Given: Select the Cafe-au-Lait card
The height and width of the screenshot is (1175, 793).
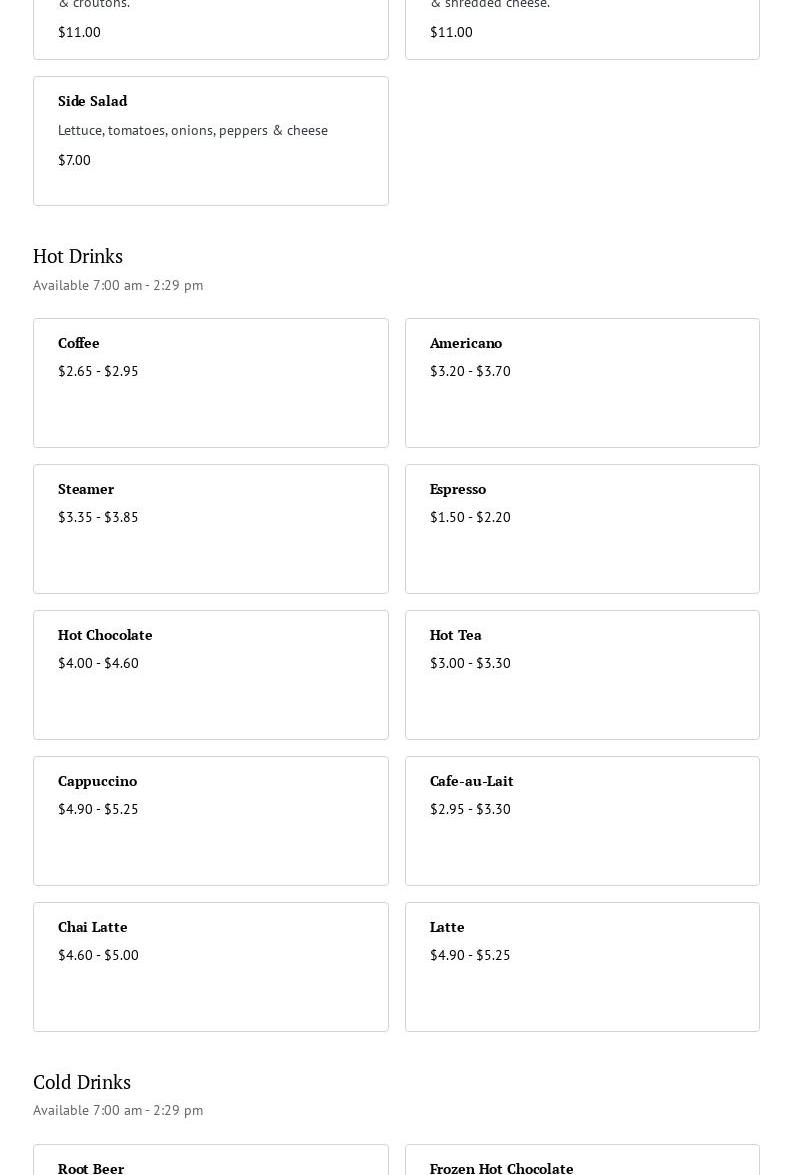Looking at the screenshot, I should click(x=582, y=820).
